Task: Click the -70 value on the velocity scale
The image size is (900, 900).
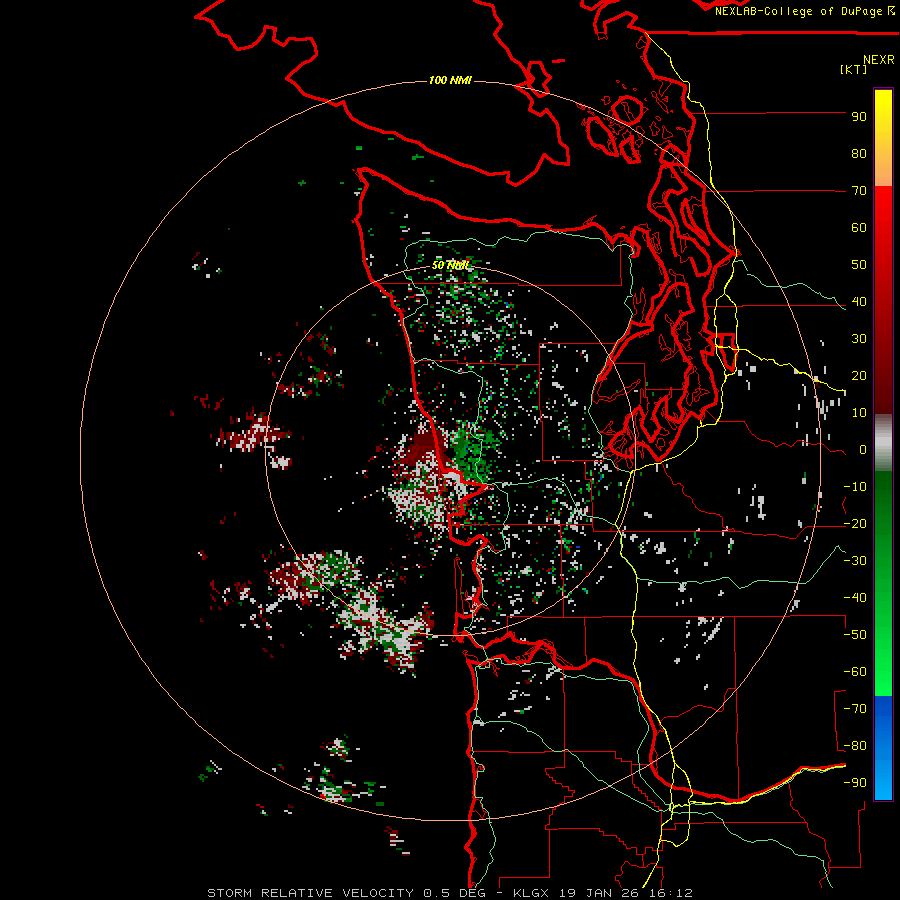Action: click(855, 709)
